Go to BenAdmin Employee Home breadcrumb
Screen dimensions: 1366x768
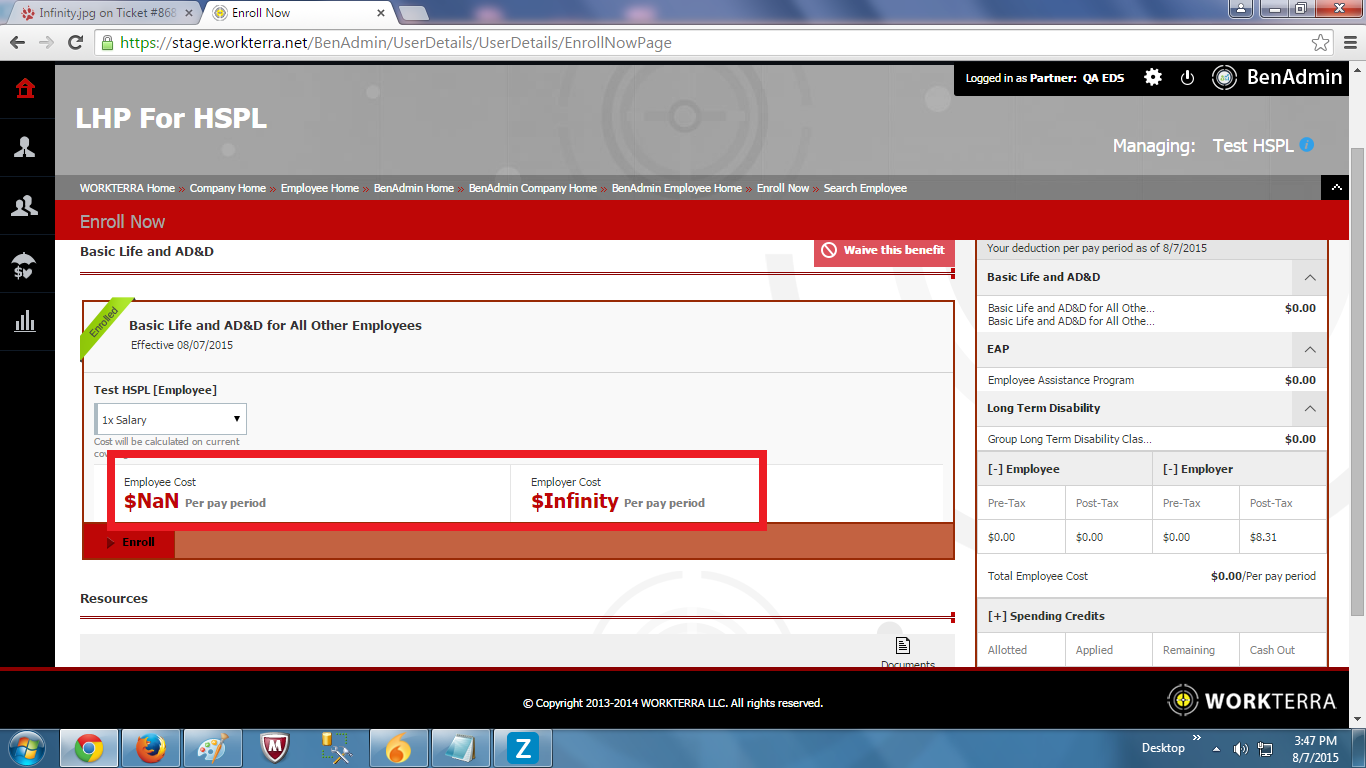[677, 188]
